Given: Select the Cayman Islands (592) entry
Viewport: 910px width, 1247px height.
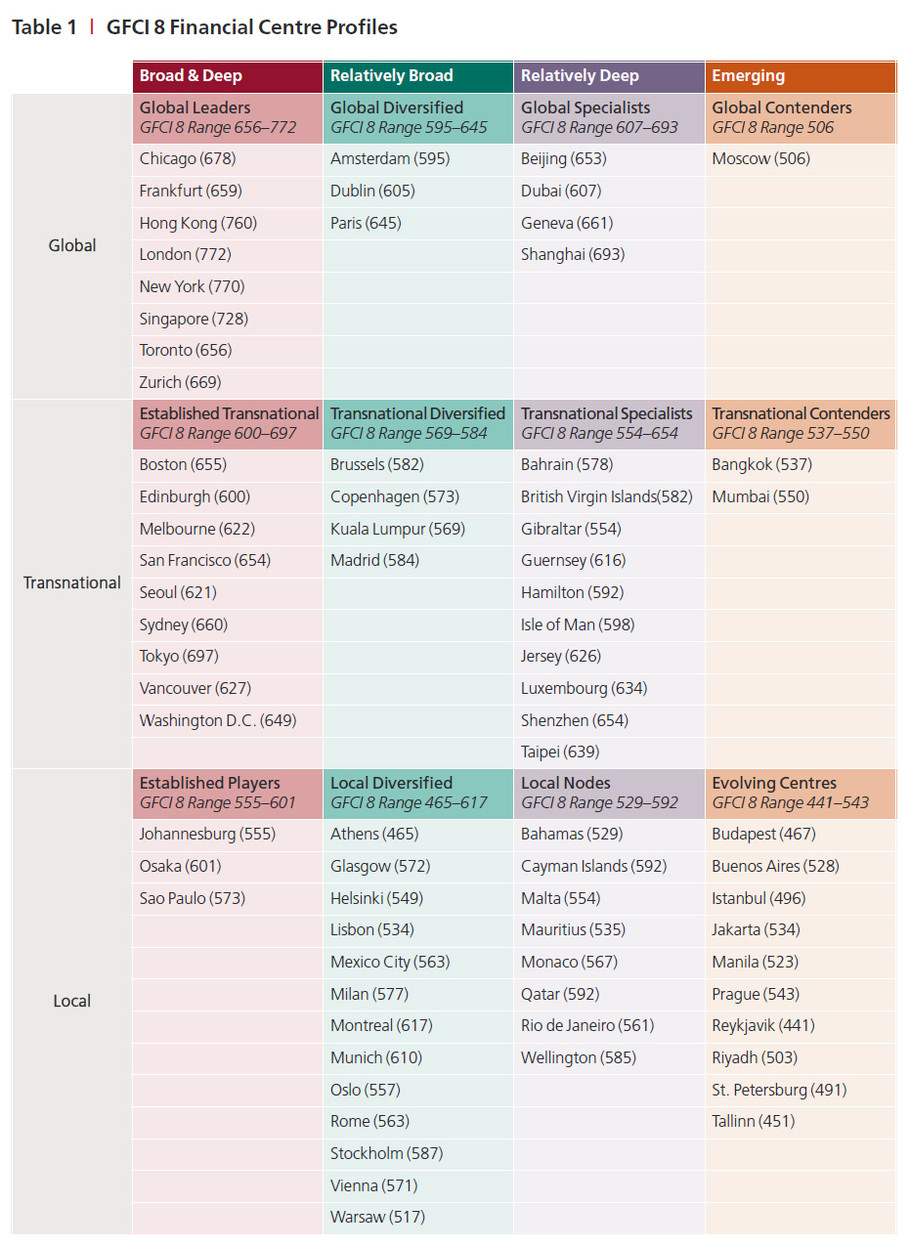Looking at the screenshot, I should pyautogui.click(x=593, y=867).
